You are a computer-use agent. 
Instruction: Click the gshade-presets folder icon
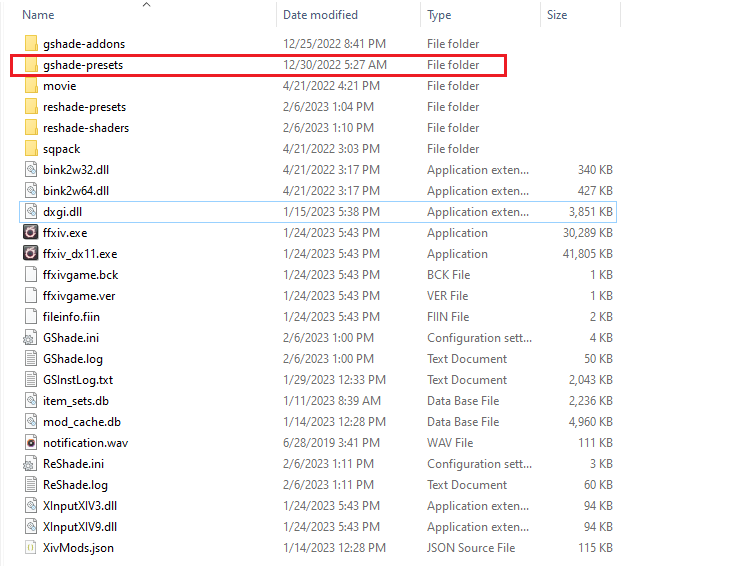[31, 65]
